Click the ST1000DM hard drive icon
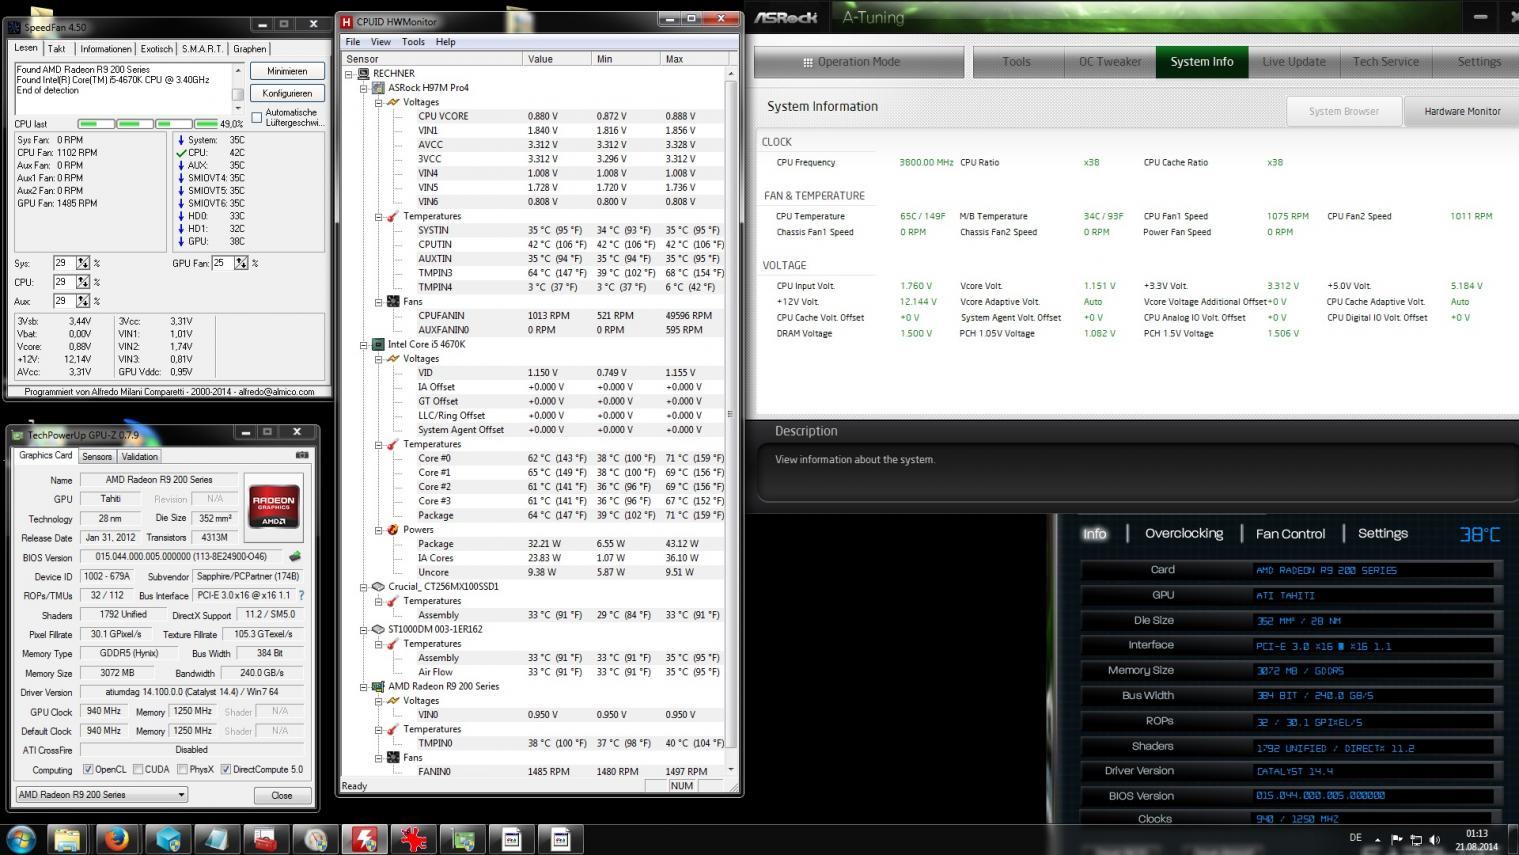The image size is (1519, 855). pos(378,629)
